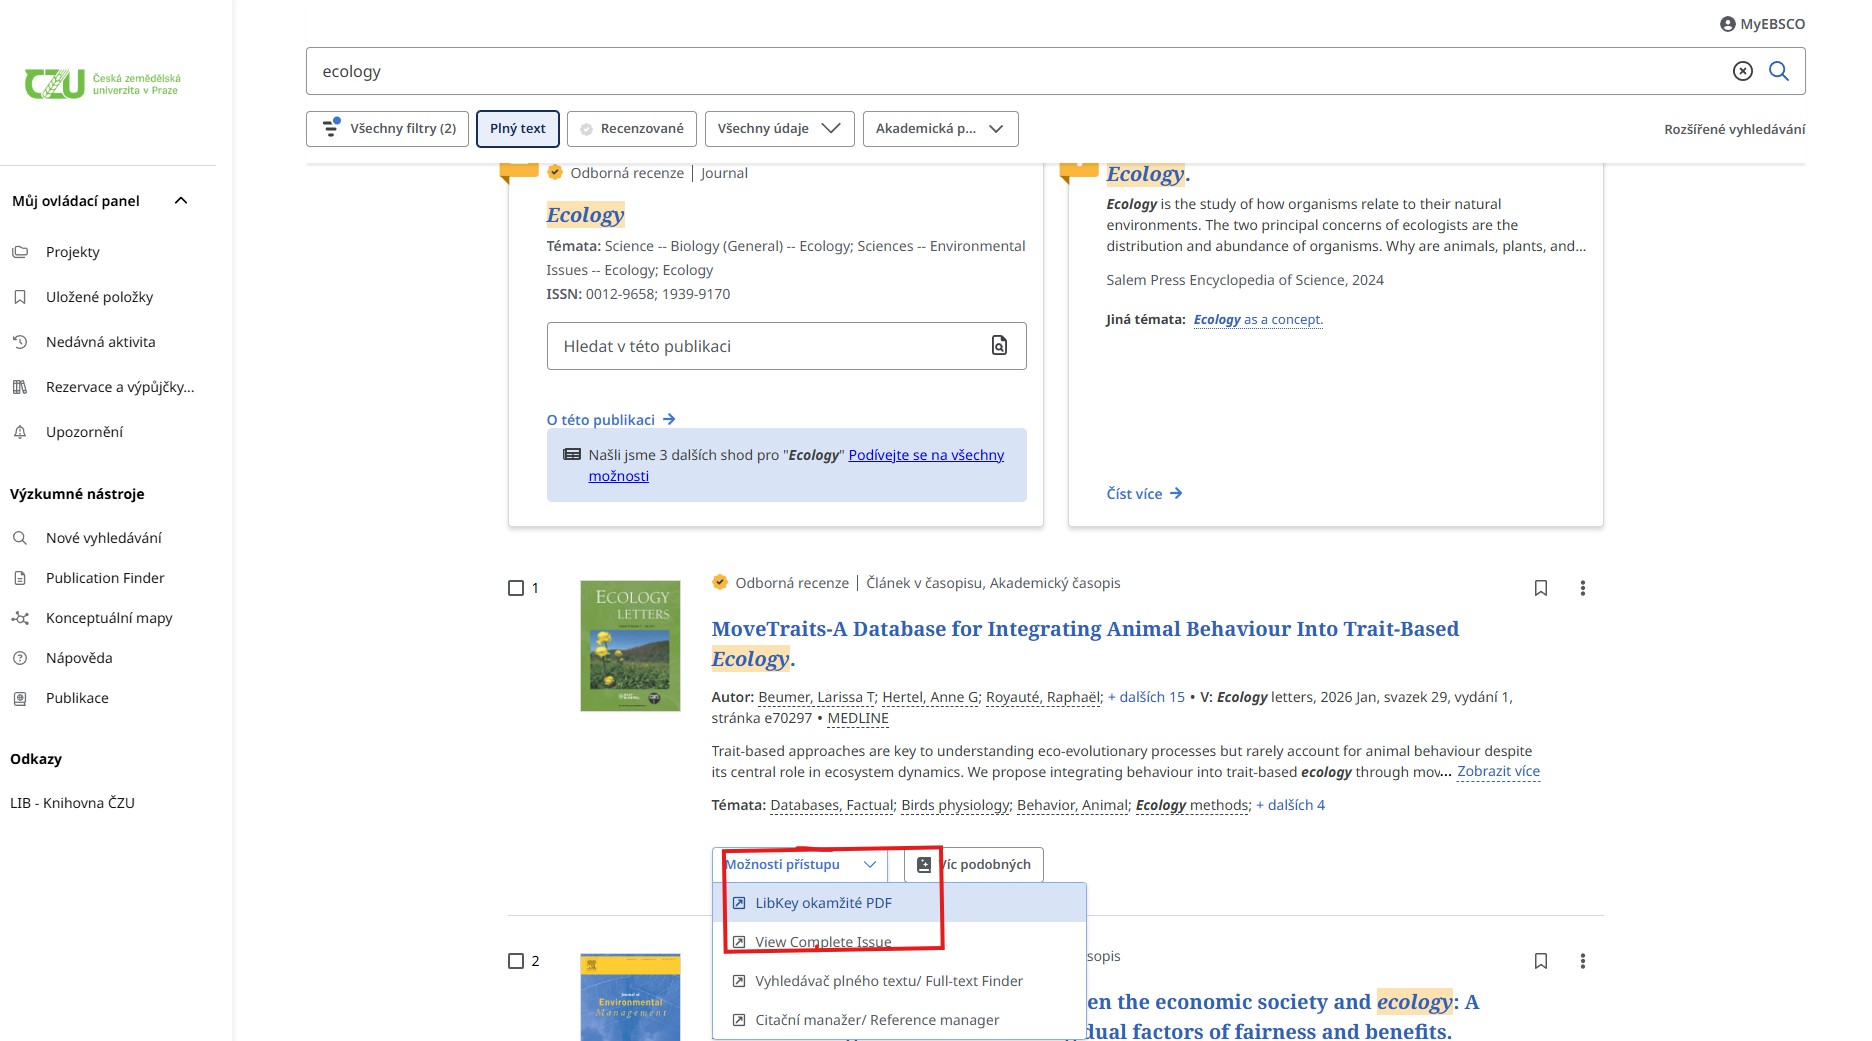Viewport: 1872px width, 1041px height.
Task: Open the Akademická p... dropdown filter
Action: [x=940, y=129]
